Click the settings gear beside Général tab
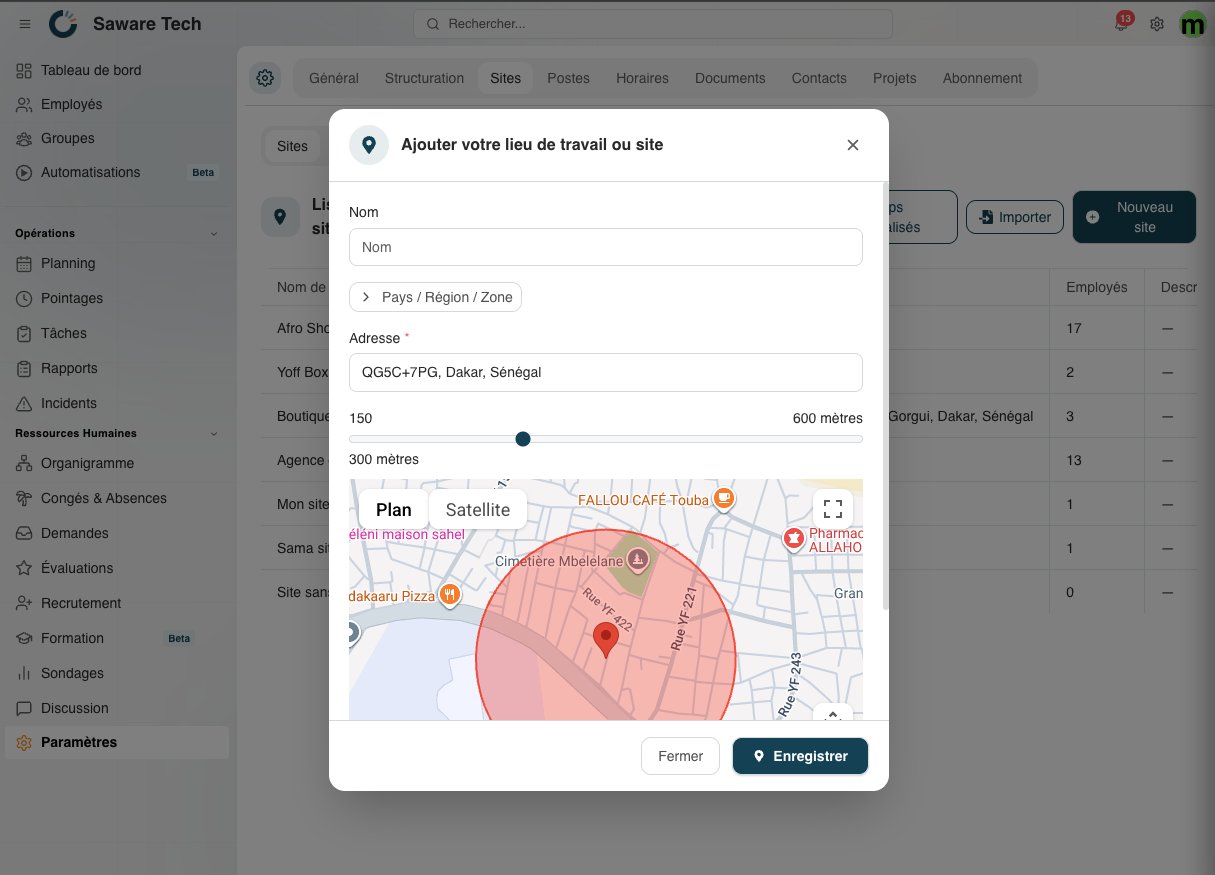The image size is (1215, 875). (265, 78)
